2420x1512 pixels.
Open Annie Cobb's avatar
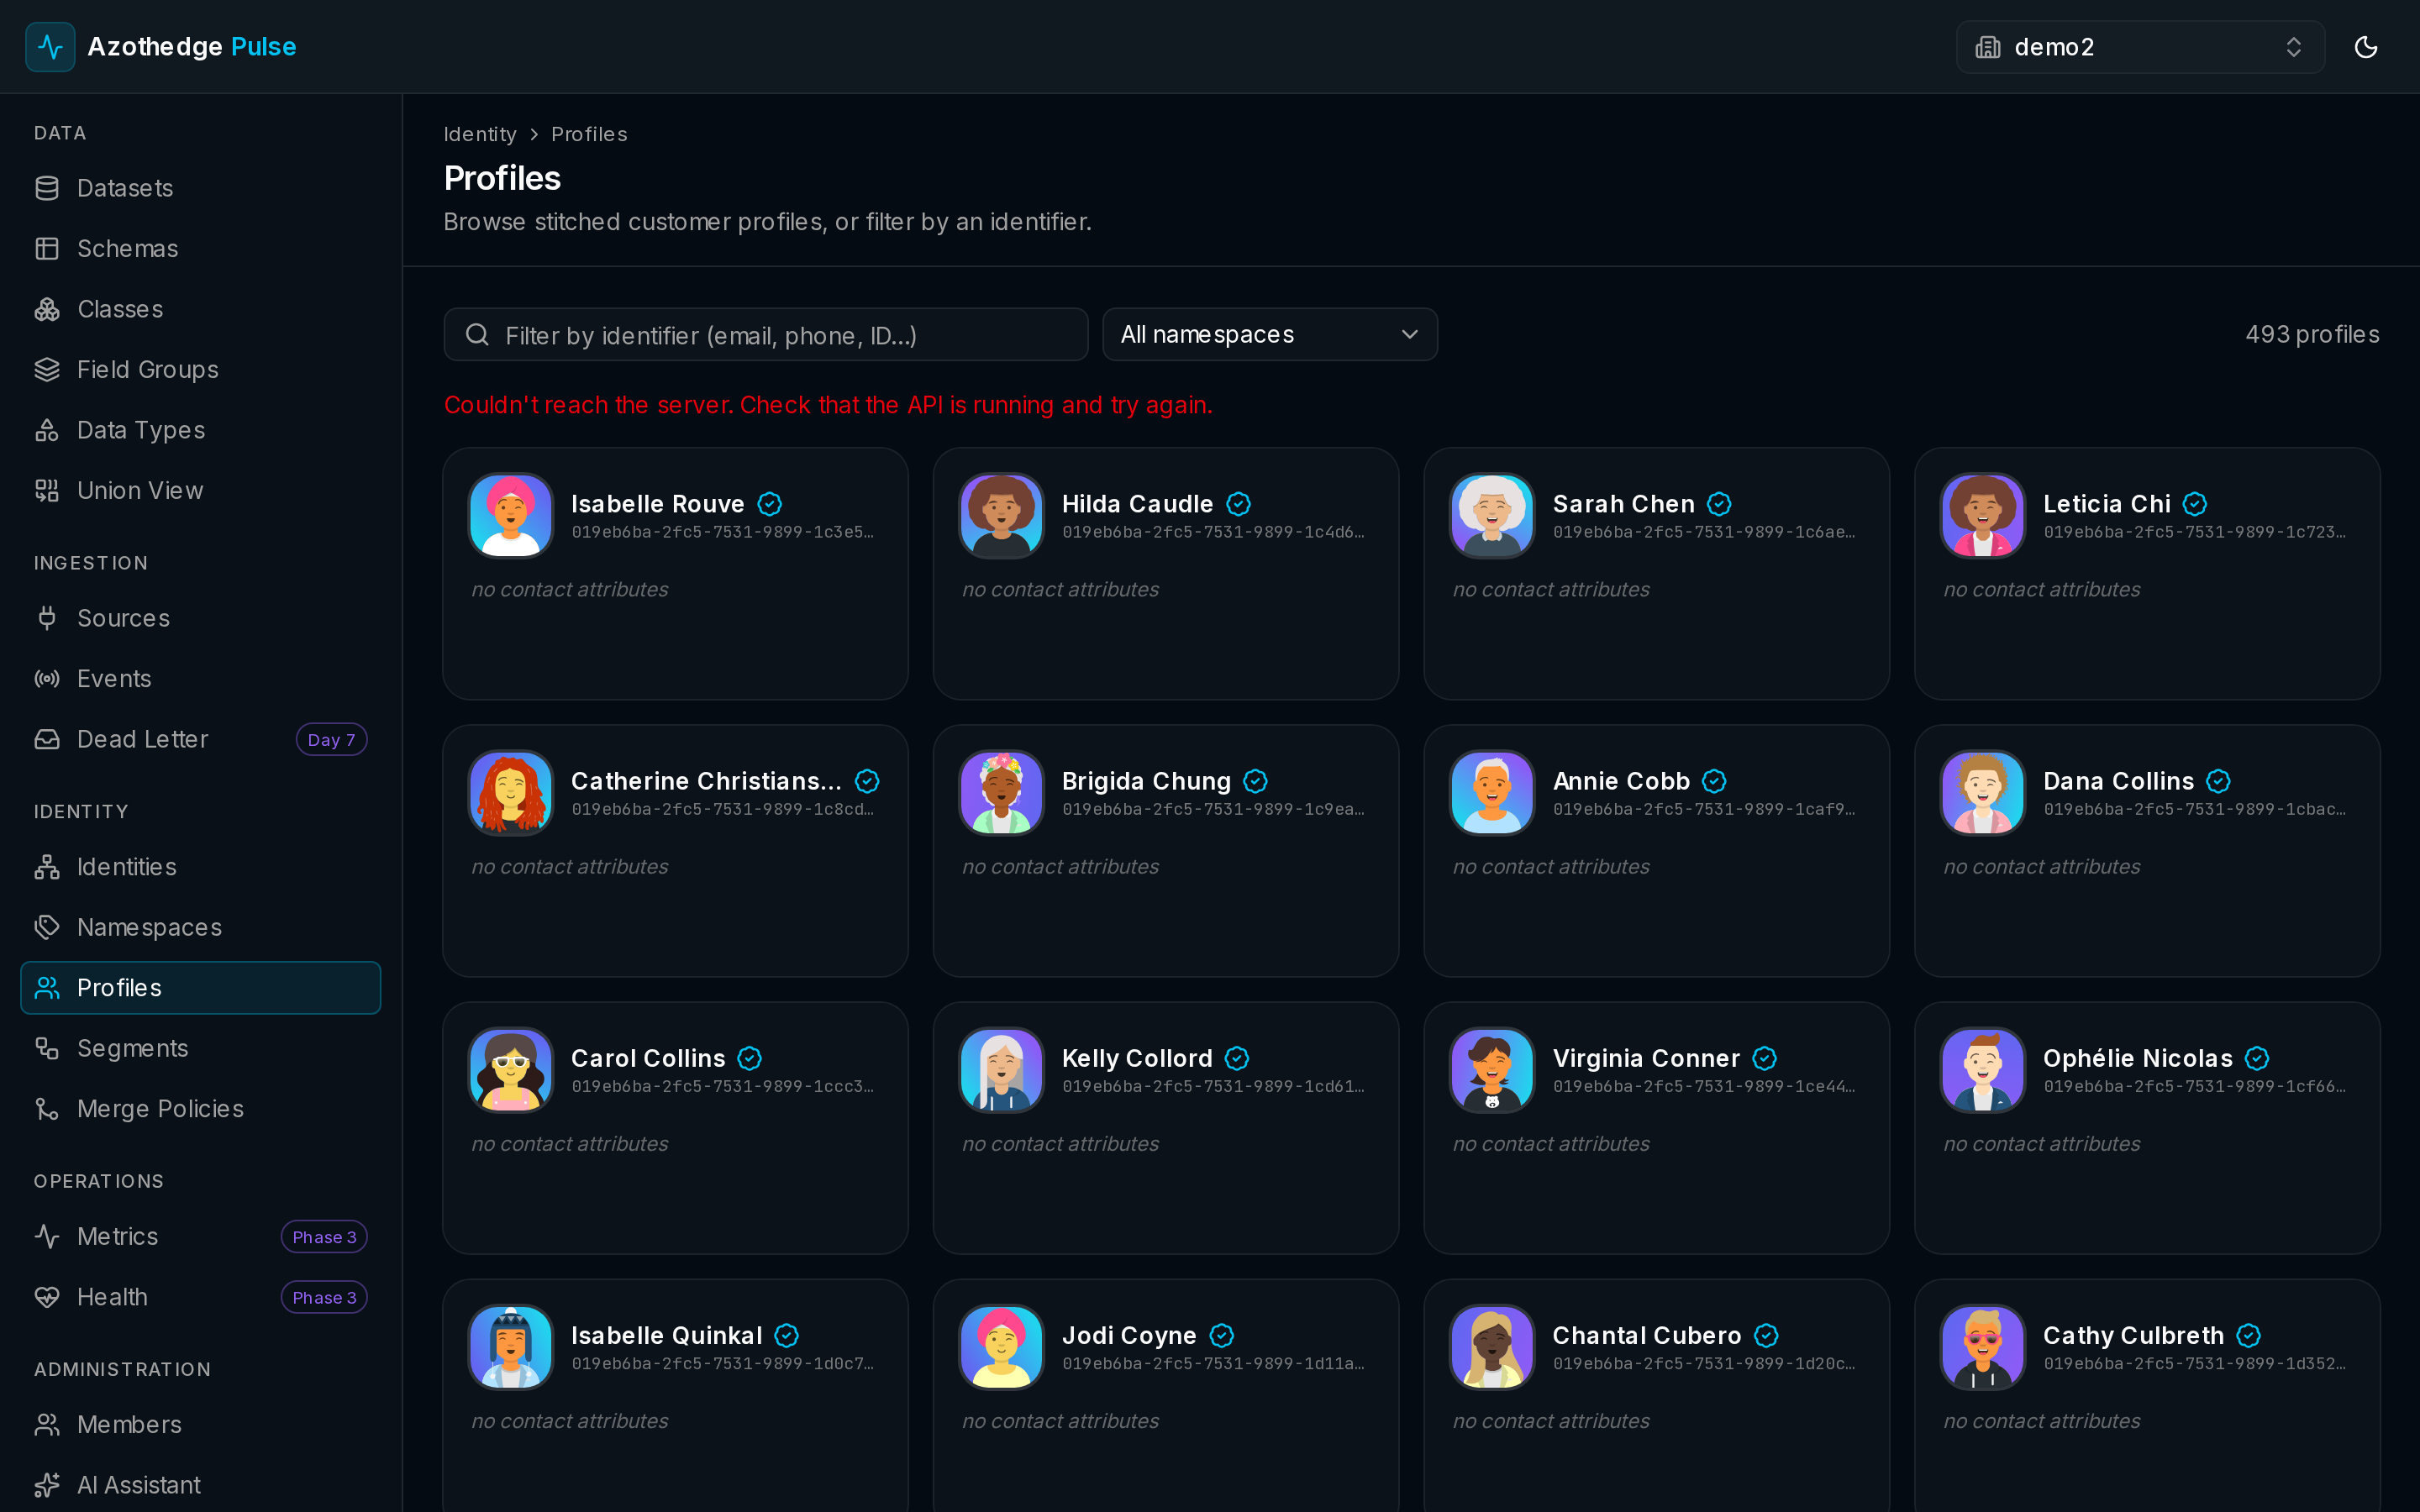point(1492,792)
